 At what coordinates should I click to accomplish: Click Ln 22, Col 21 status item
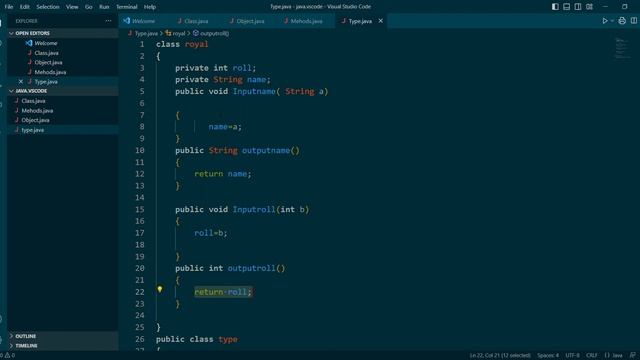(500, 356)
